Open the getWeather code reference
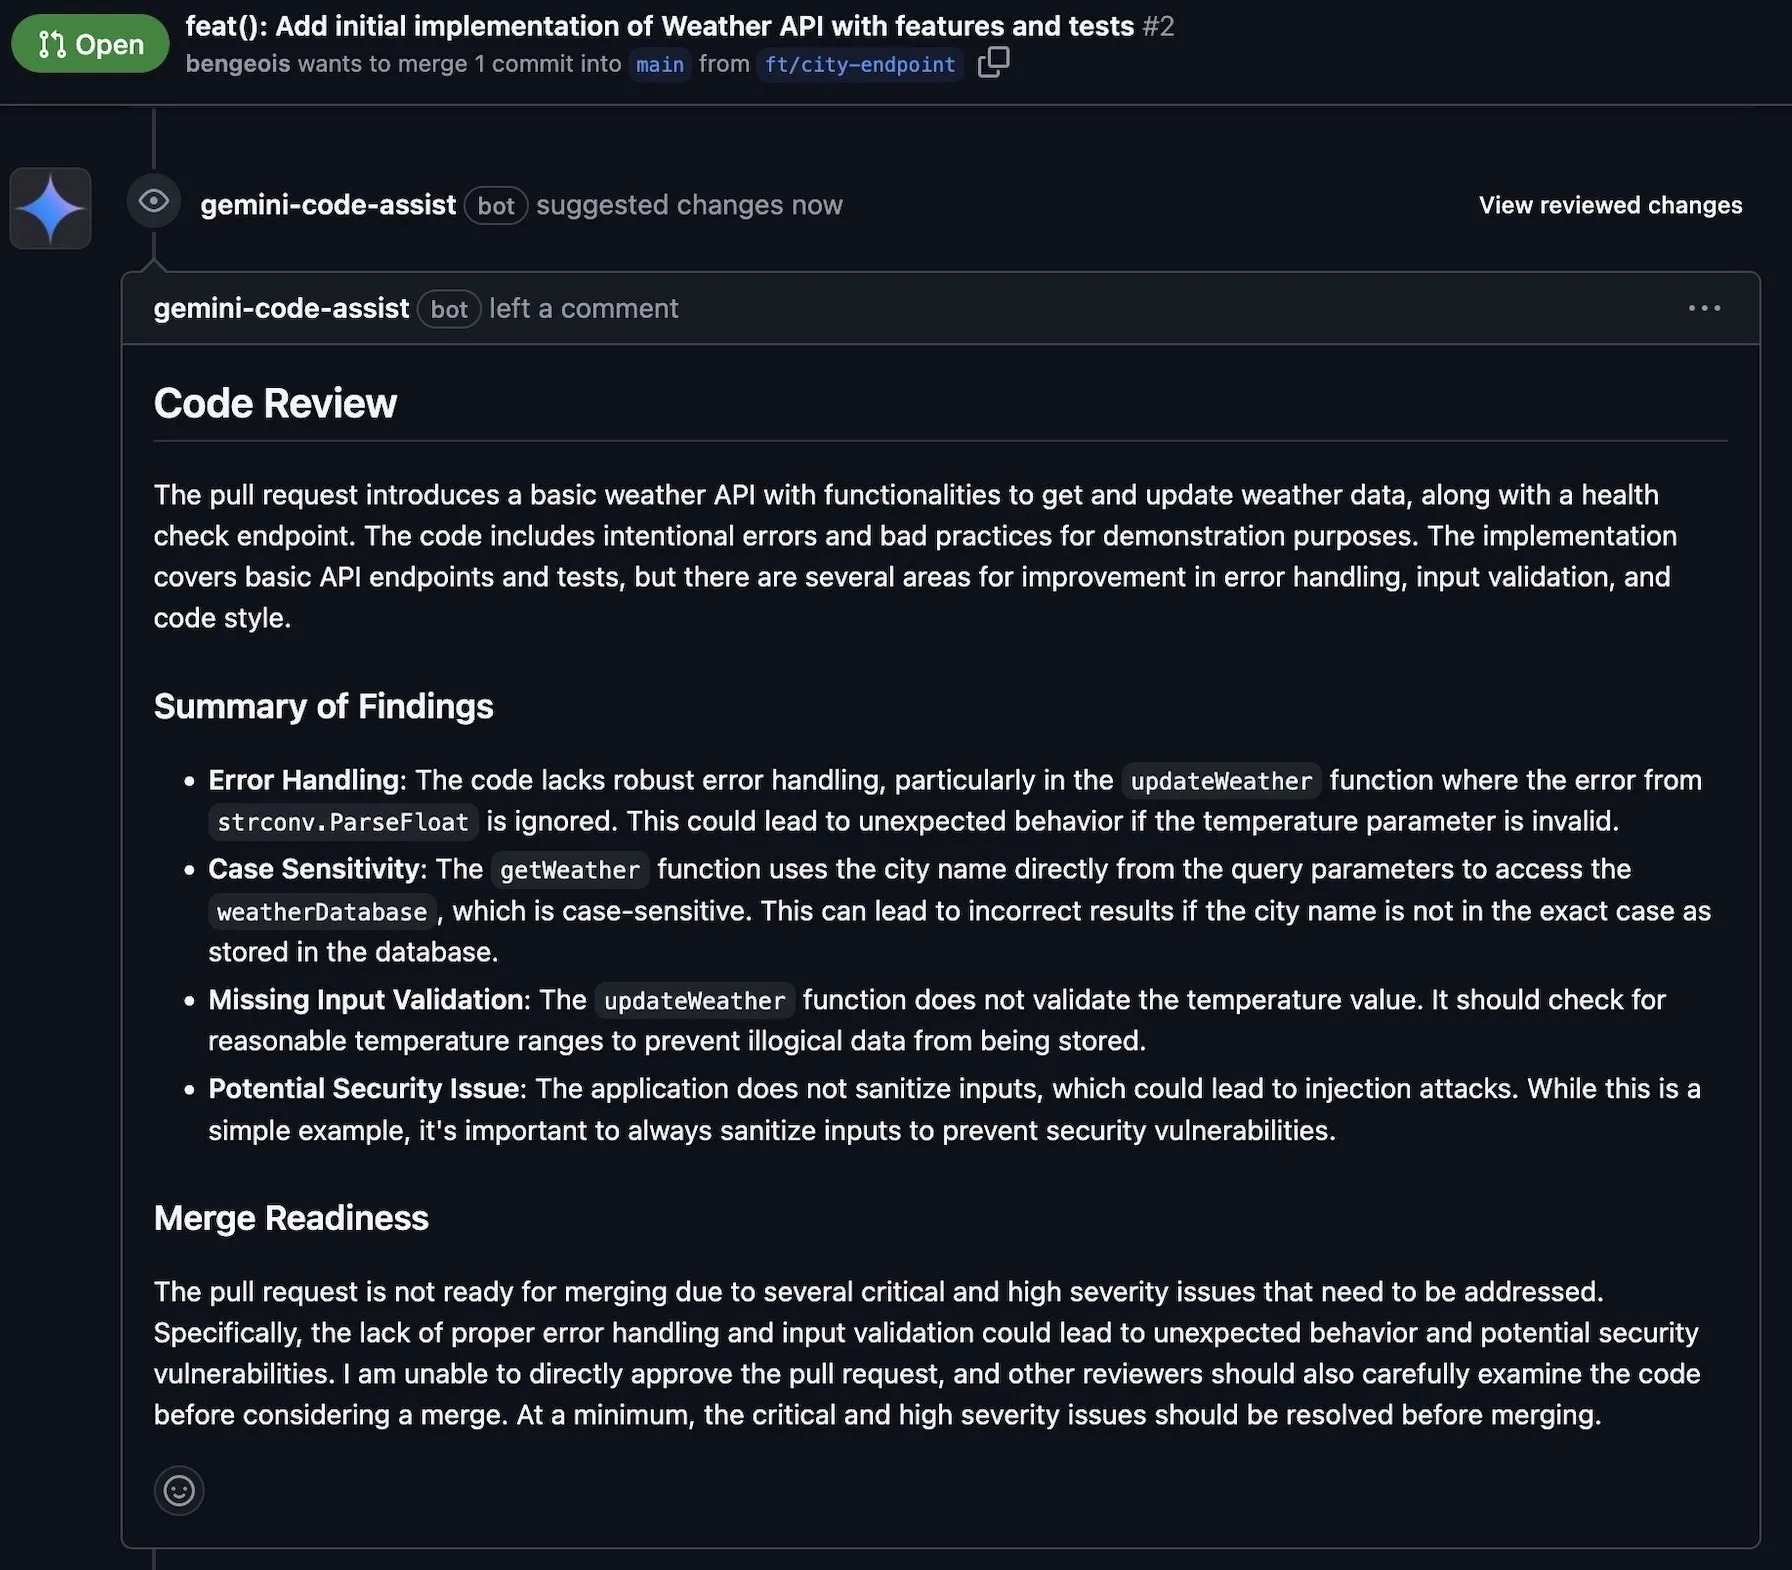This screenshot has width=1792, height=1570. [569, 870]
